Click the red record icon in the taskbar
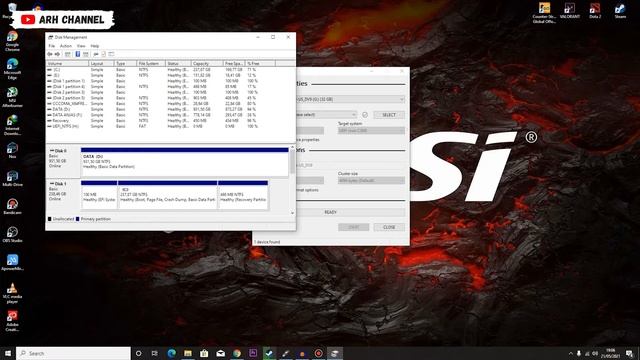640x360 pixels. [x=318, y=353]
